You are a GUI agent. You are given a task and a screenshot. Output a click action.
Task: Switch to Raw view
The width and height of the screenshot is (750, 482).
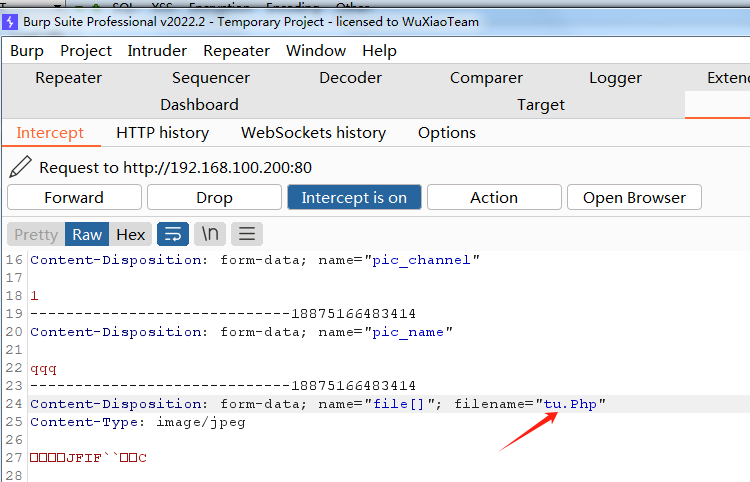87,234
